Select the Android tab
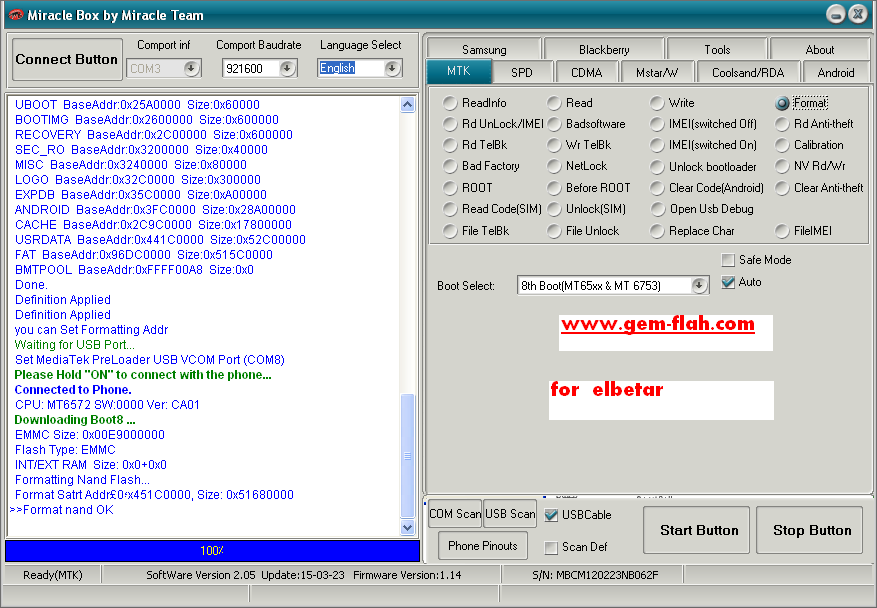 pyautogui.click(x=836, y=72)
